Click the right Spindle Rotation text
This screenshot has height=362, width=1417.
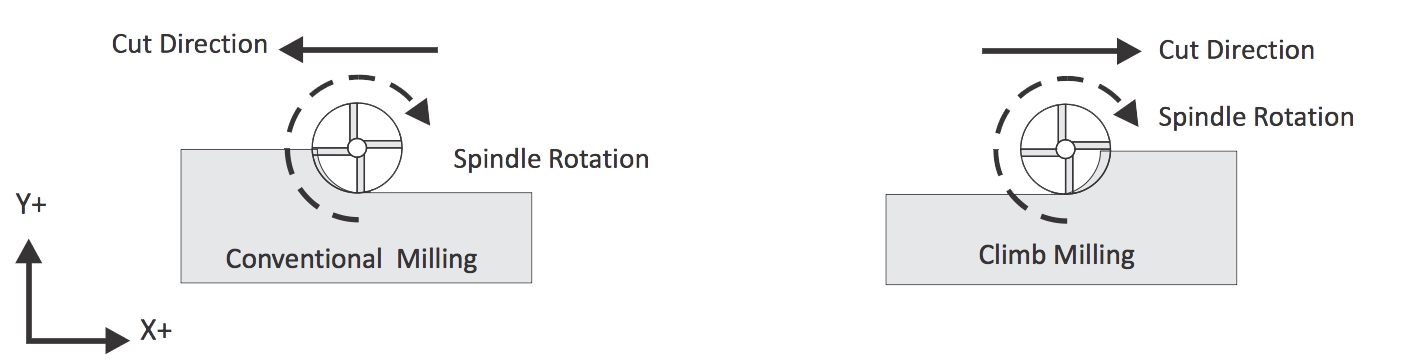point(1256,117)
